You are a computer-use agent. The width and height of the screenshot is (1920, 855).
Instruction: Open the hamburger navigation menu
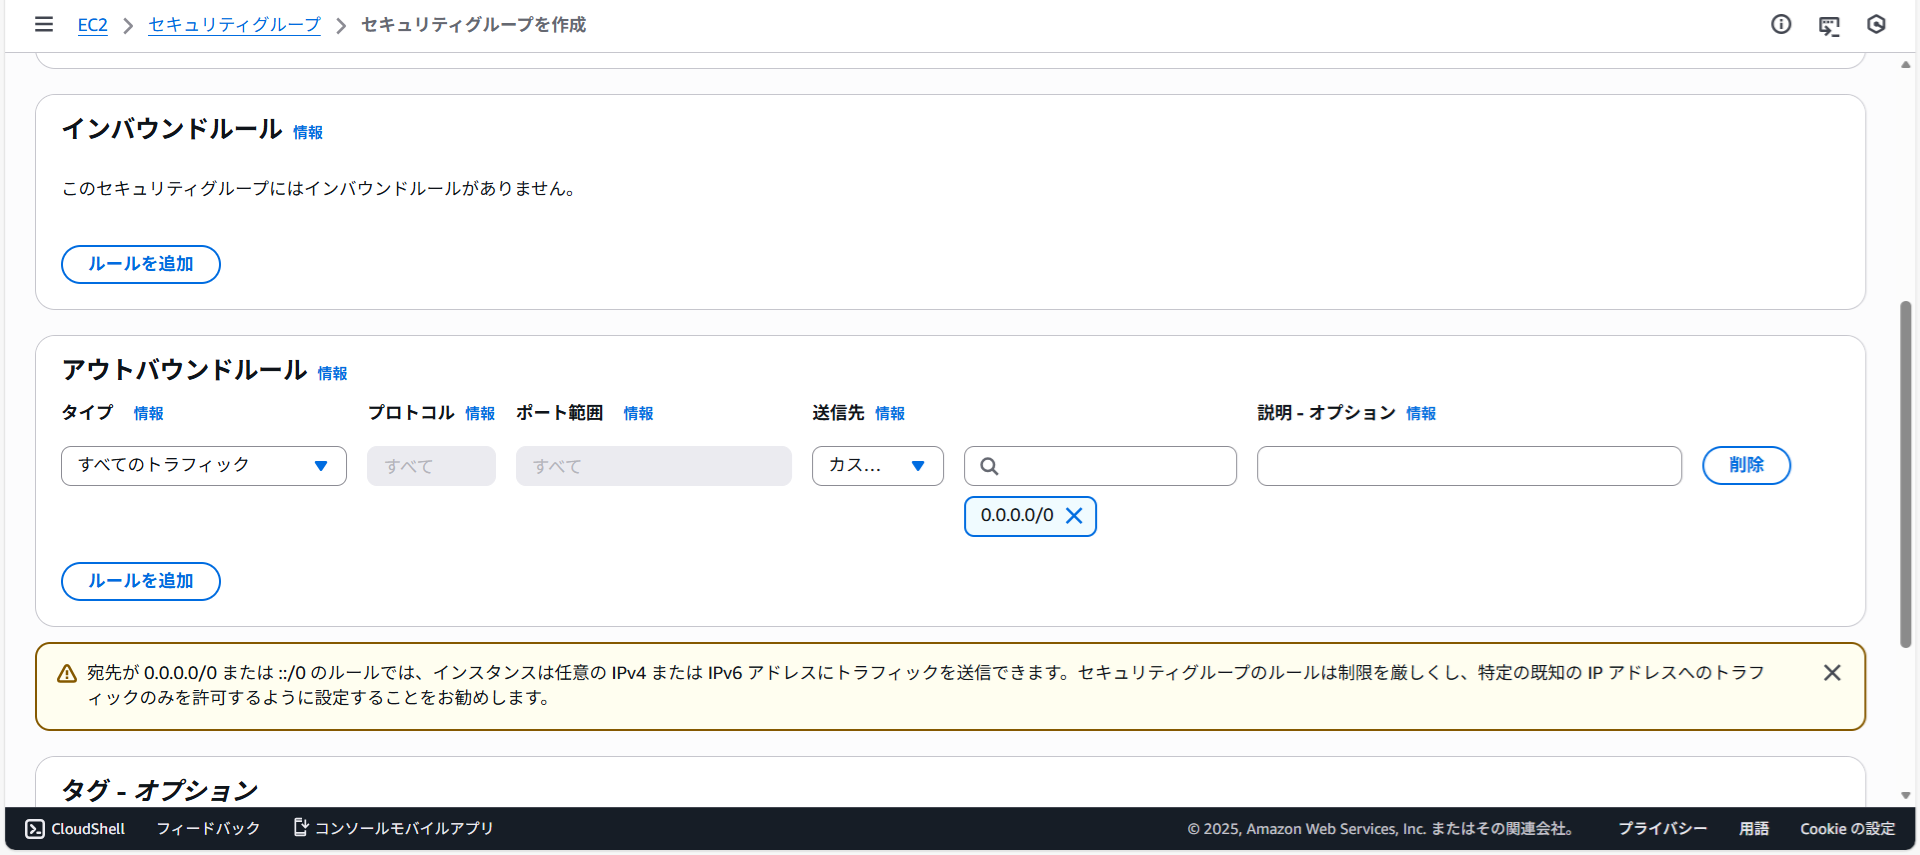coord(44,24)
